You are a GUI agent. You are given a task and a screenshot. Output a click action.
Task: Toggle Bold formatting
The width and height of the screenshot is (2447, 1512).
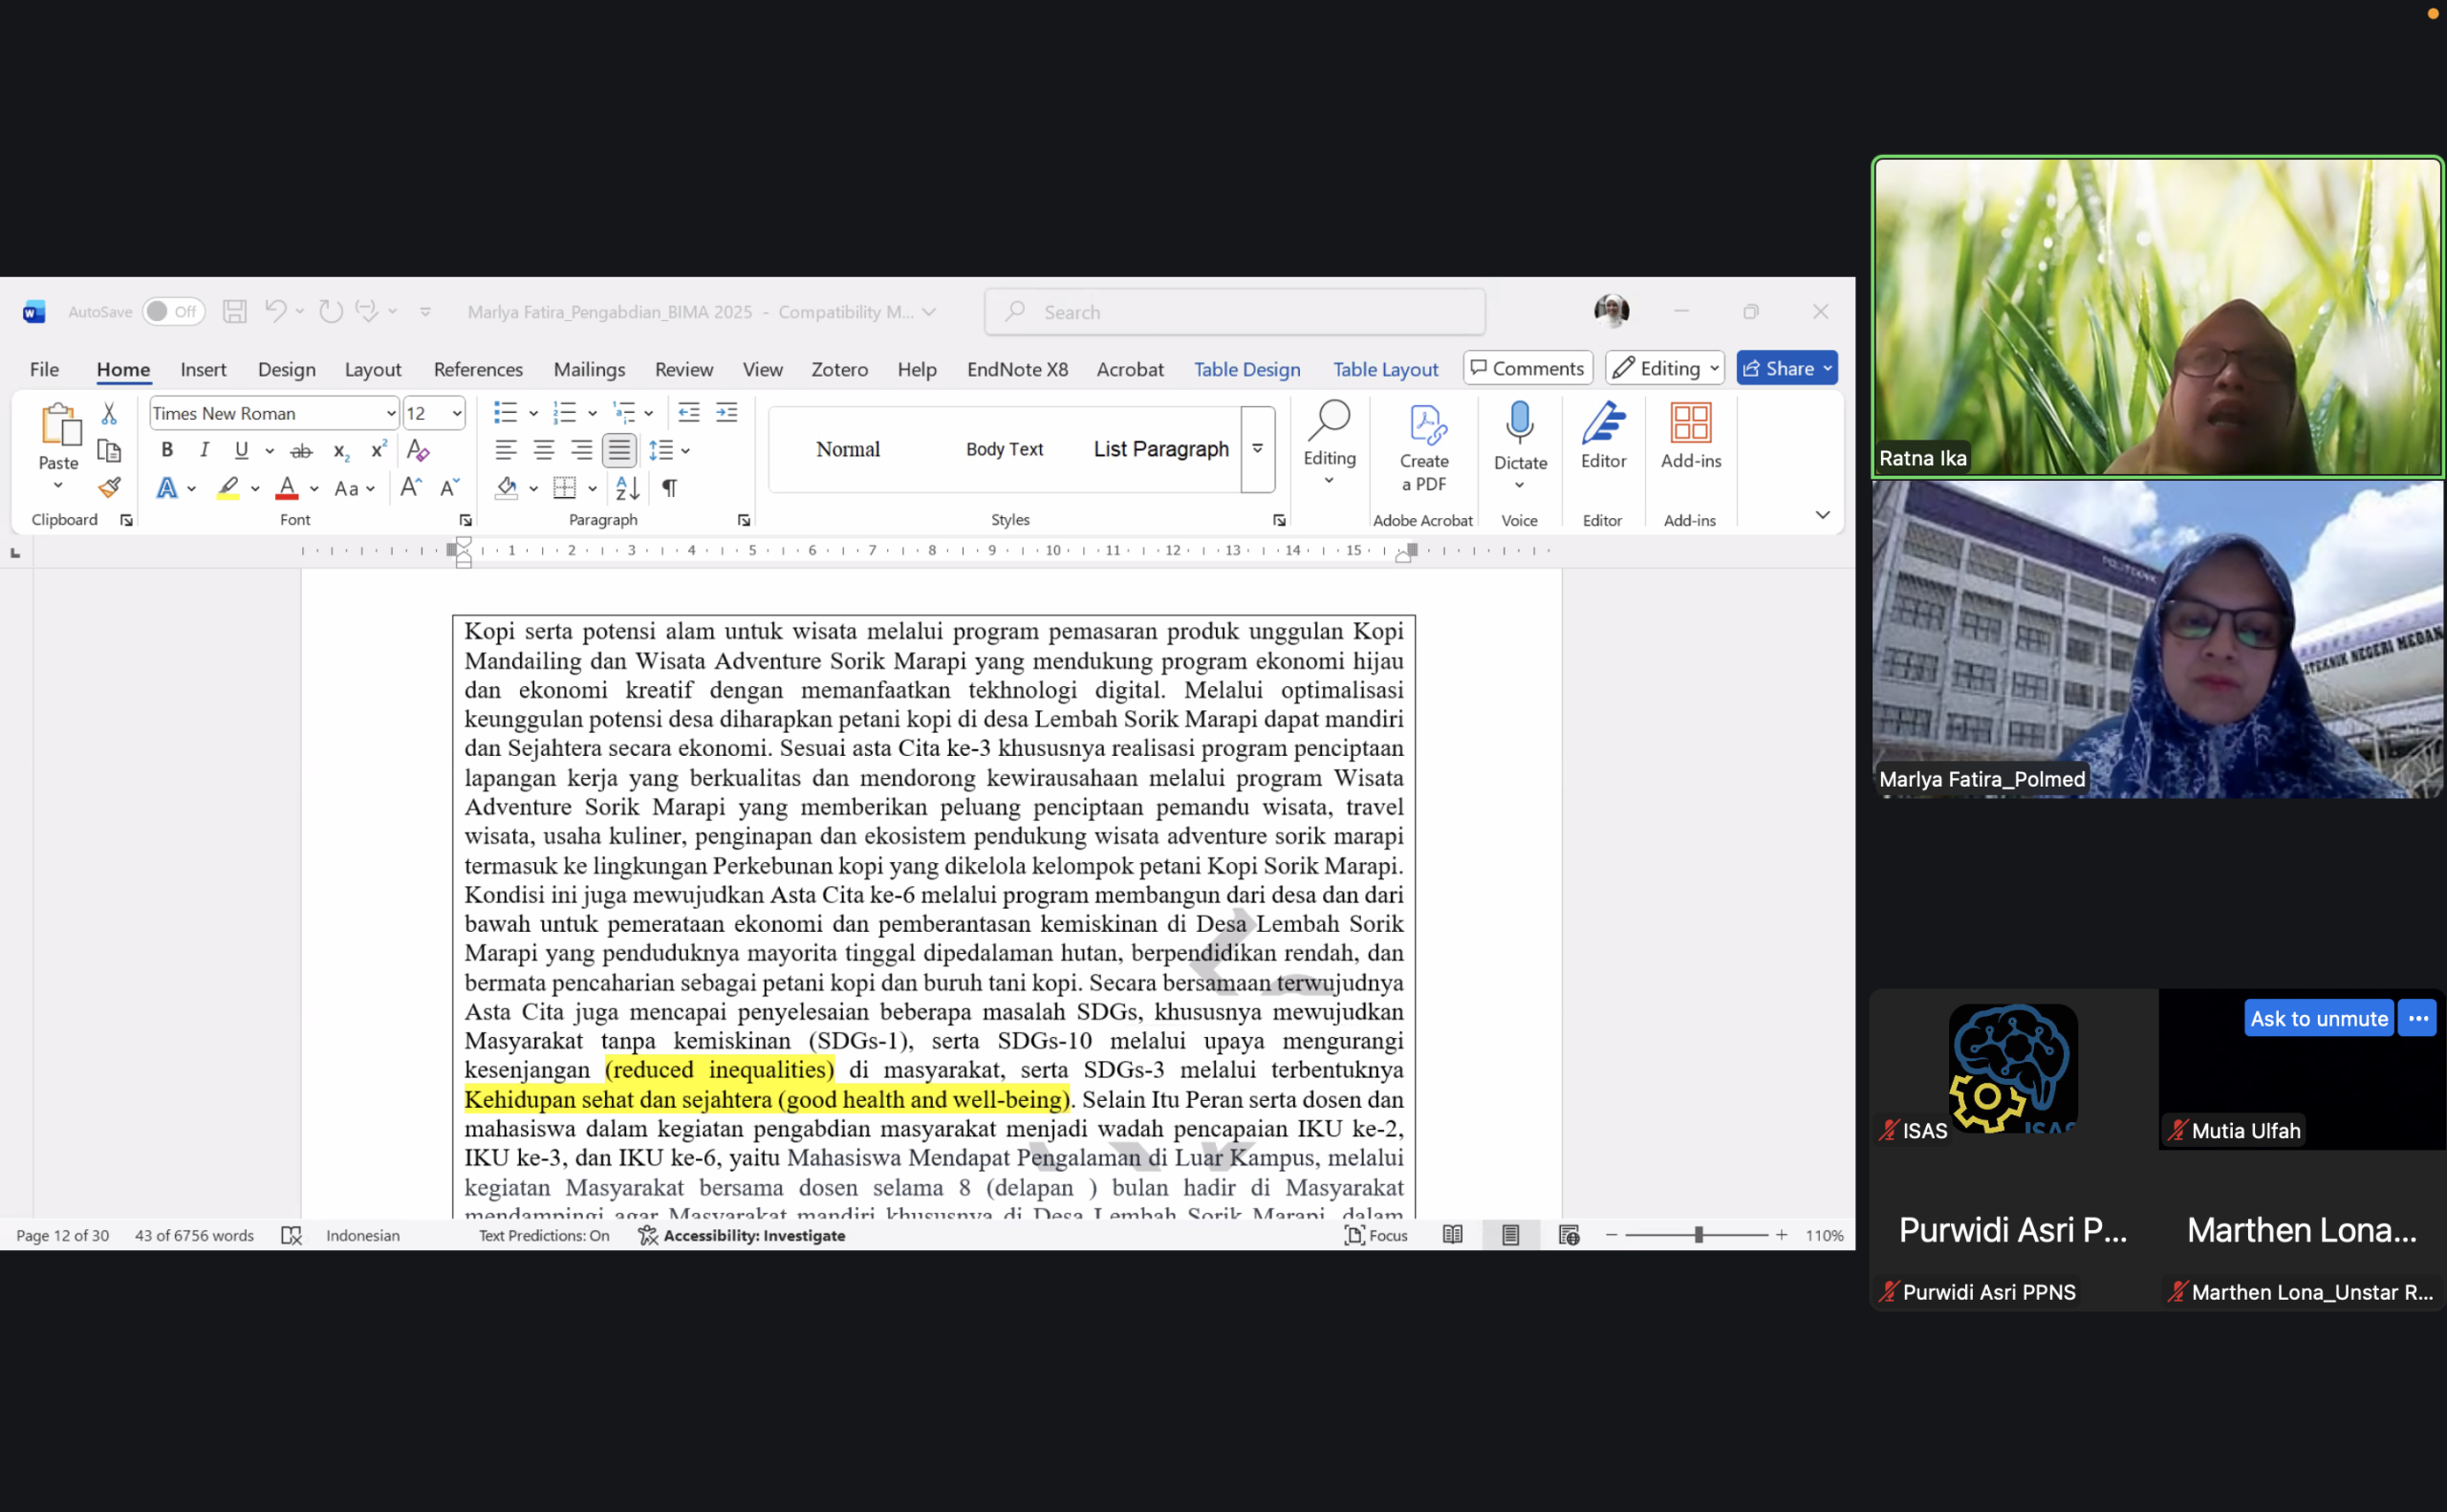coord(167,450)
